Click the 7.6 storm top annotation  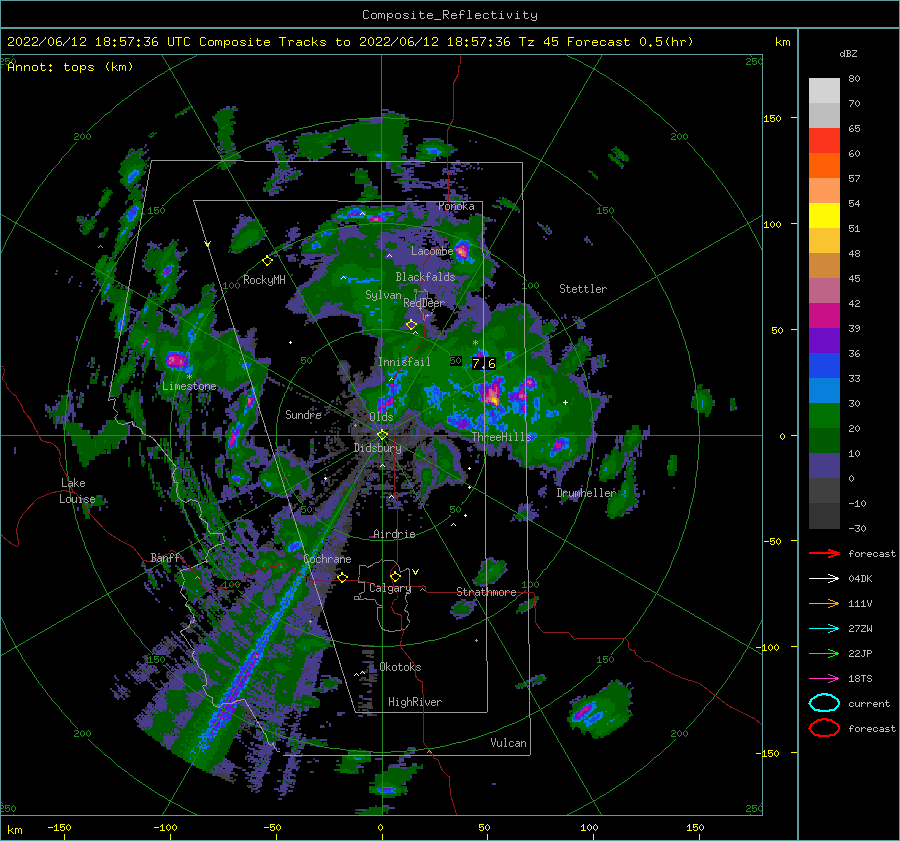coord(484,363)
